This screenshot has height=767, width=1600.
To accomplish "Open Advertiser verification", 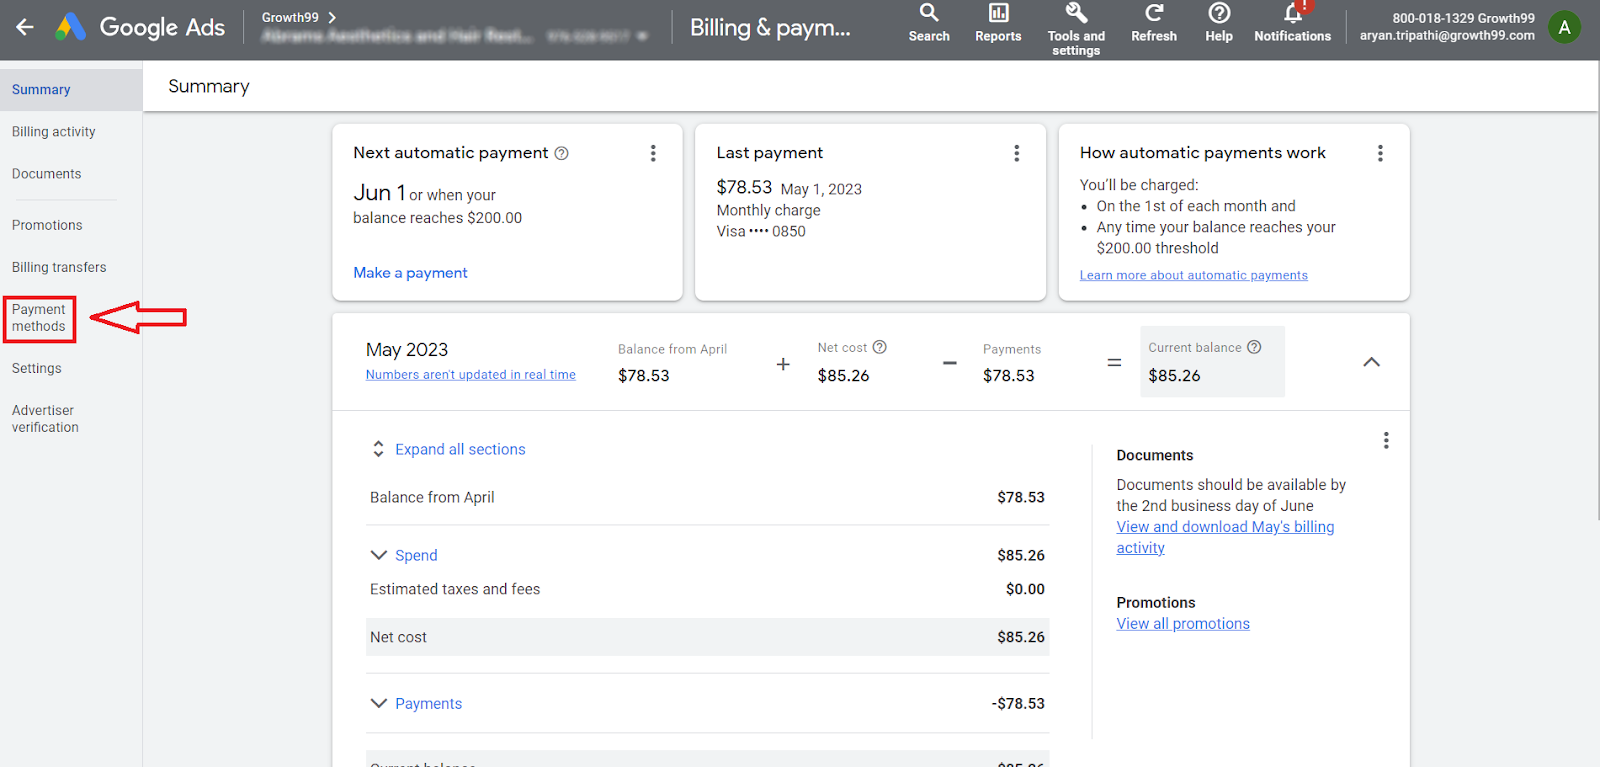I will 45,419.
